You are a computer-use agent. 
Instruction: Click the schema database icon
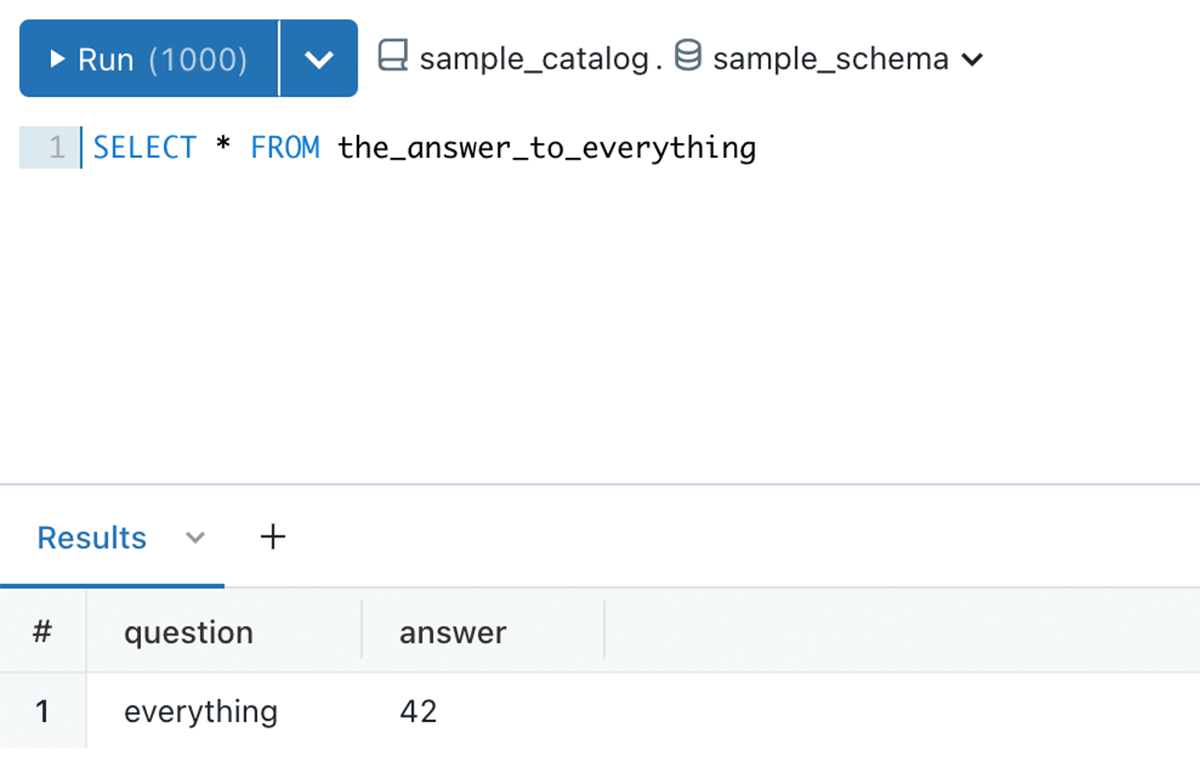pos(687,57)
